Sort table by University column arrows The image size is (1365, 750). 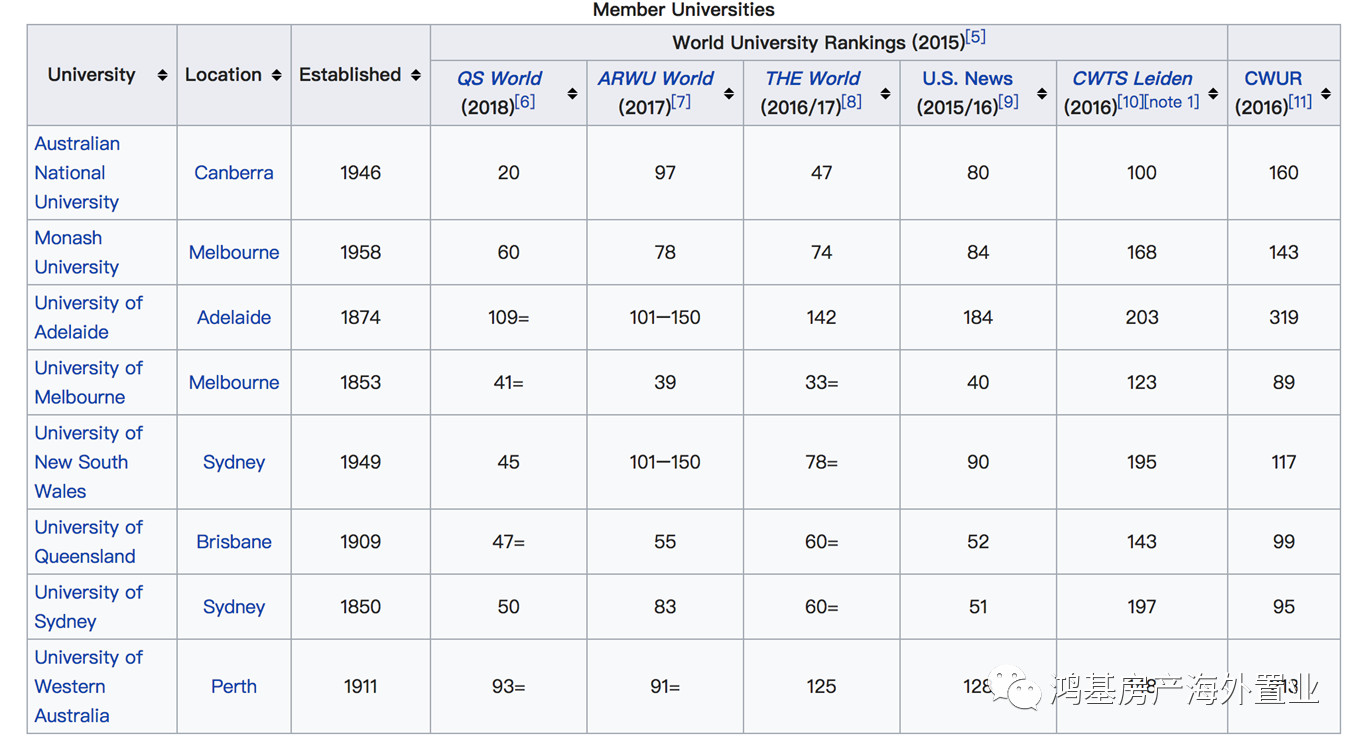coord(162,75)
